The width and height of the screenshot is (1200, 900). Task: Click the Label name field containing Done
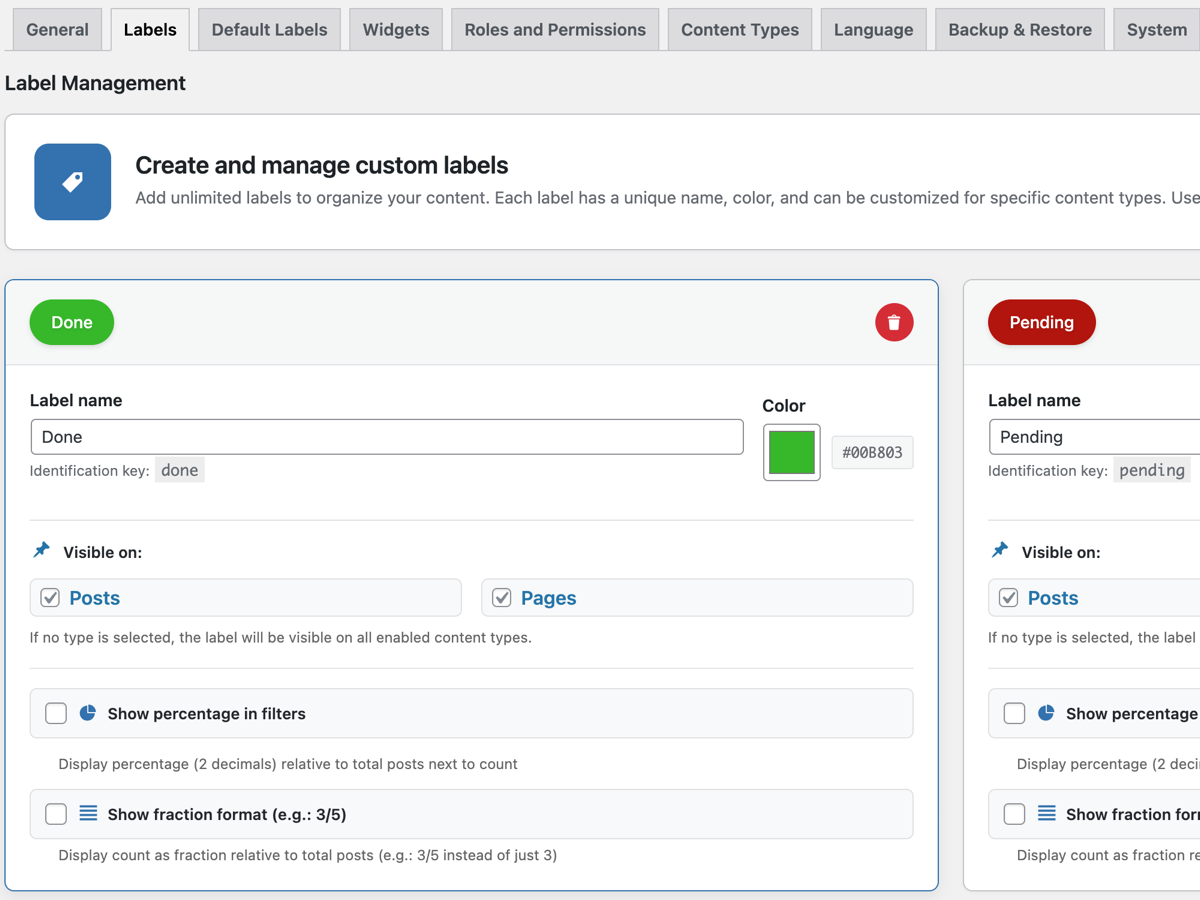pos(387,436)
